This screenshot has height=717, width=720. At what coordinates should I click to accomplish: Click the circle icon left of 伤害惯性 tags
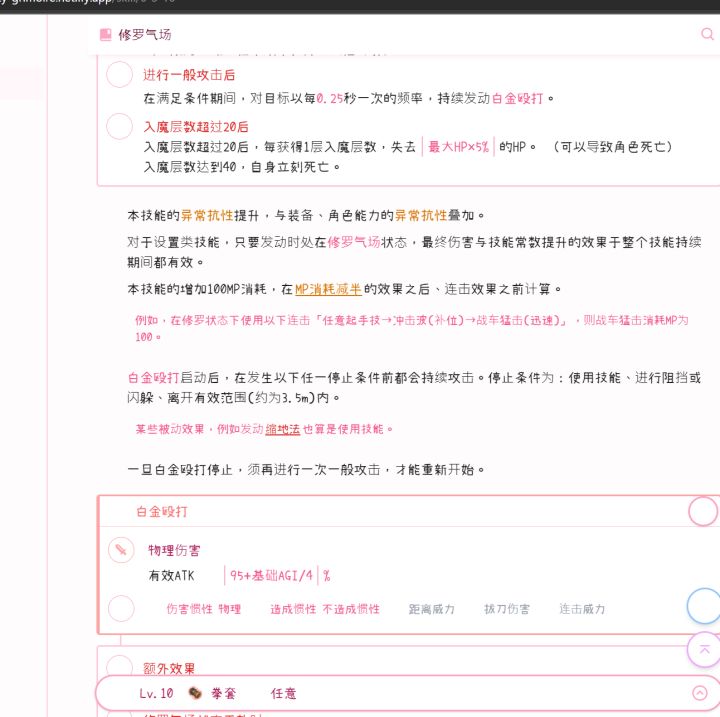(x=121, y=609)
